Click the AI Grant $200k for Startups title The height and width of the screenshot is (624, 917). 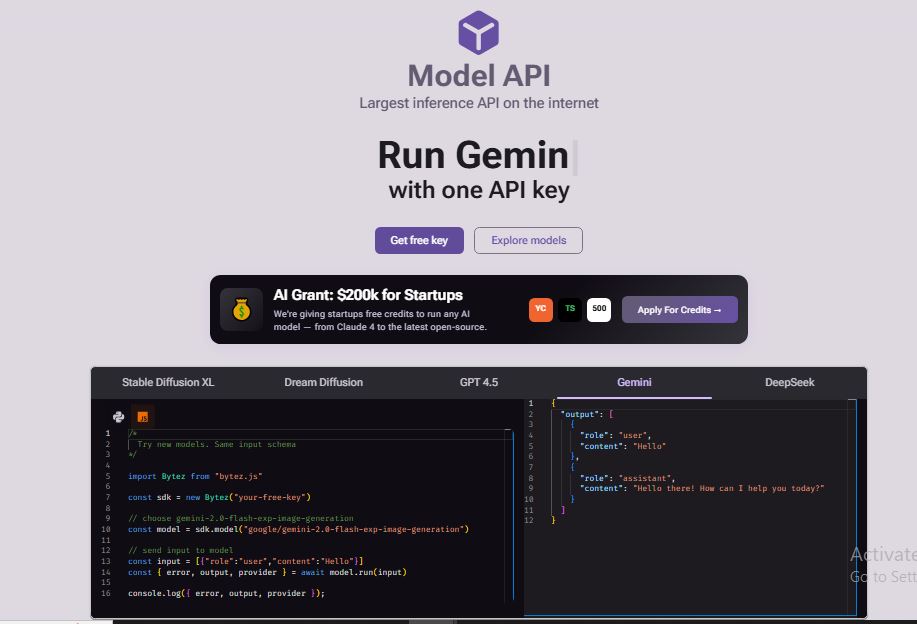tap(368, 295)
